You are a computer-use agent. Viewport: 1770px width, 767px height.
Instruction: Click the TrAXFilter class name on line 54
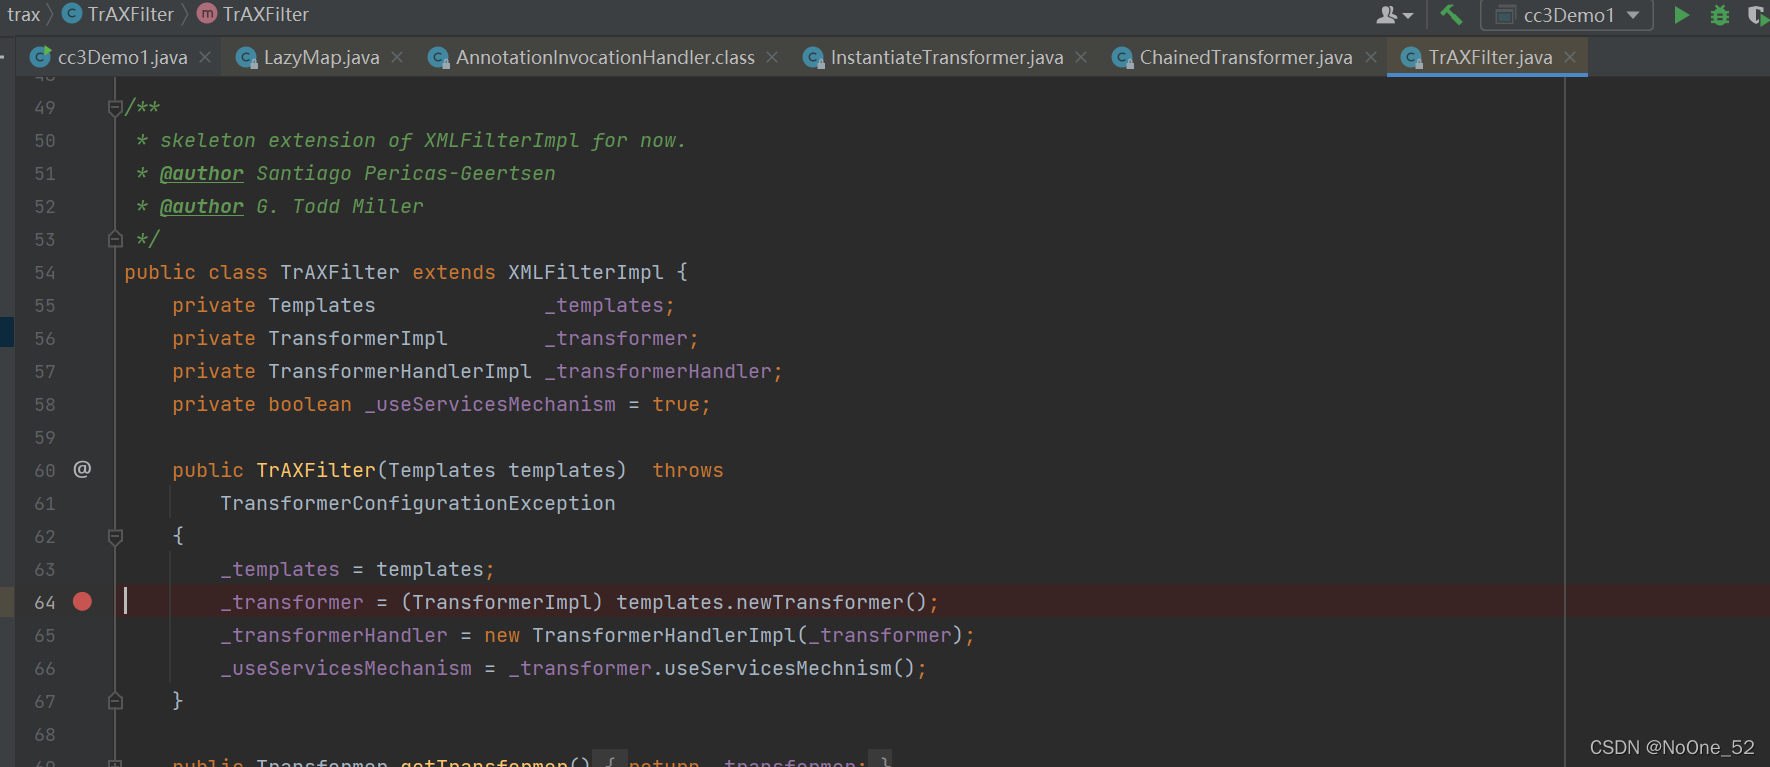coord(340,272)
